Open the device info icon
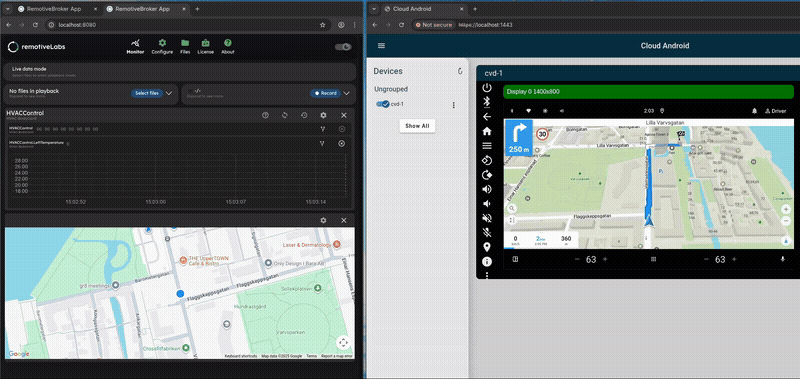Viewport: 800px width, 379px height. coord(487,262)
